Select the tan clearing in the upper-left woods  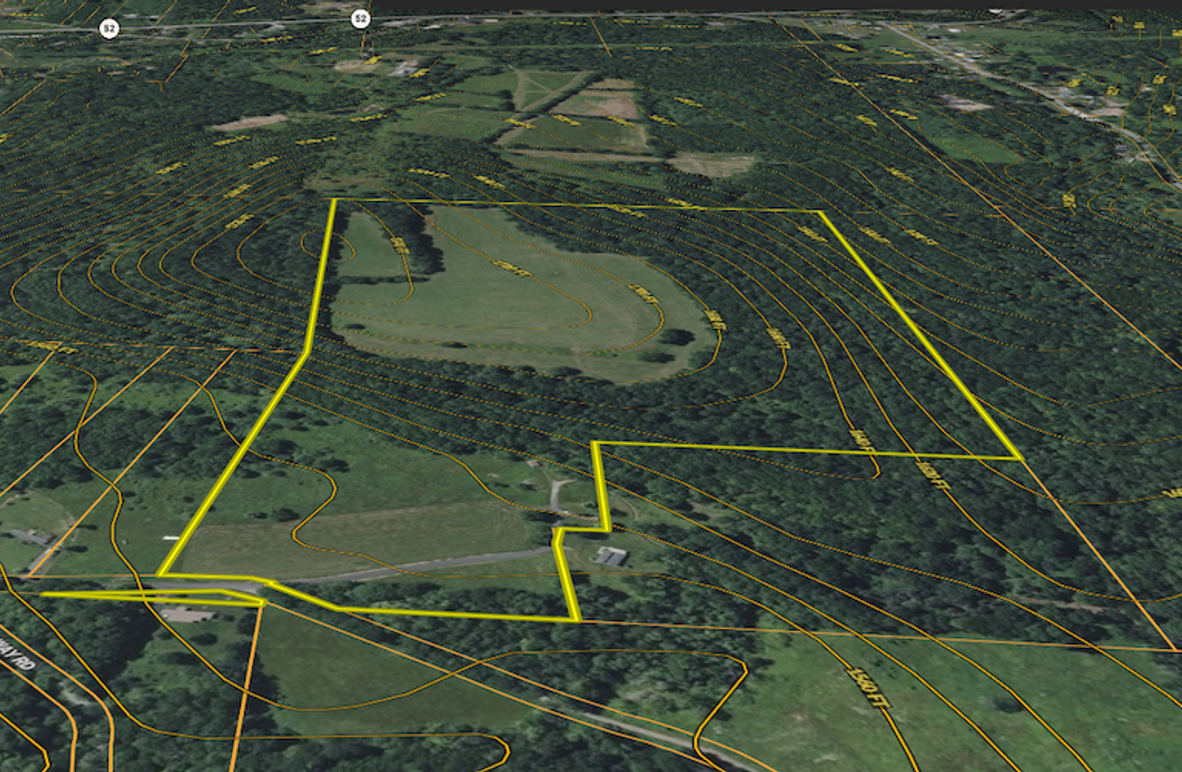(x=248, y=123)
